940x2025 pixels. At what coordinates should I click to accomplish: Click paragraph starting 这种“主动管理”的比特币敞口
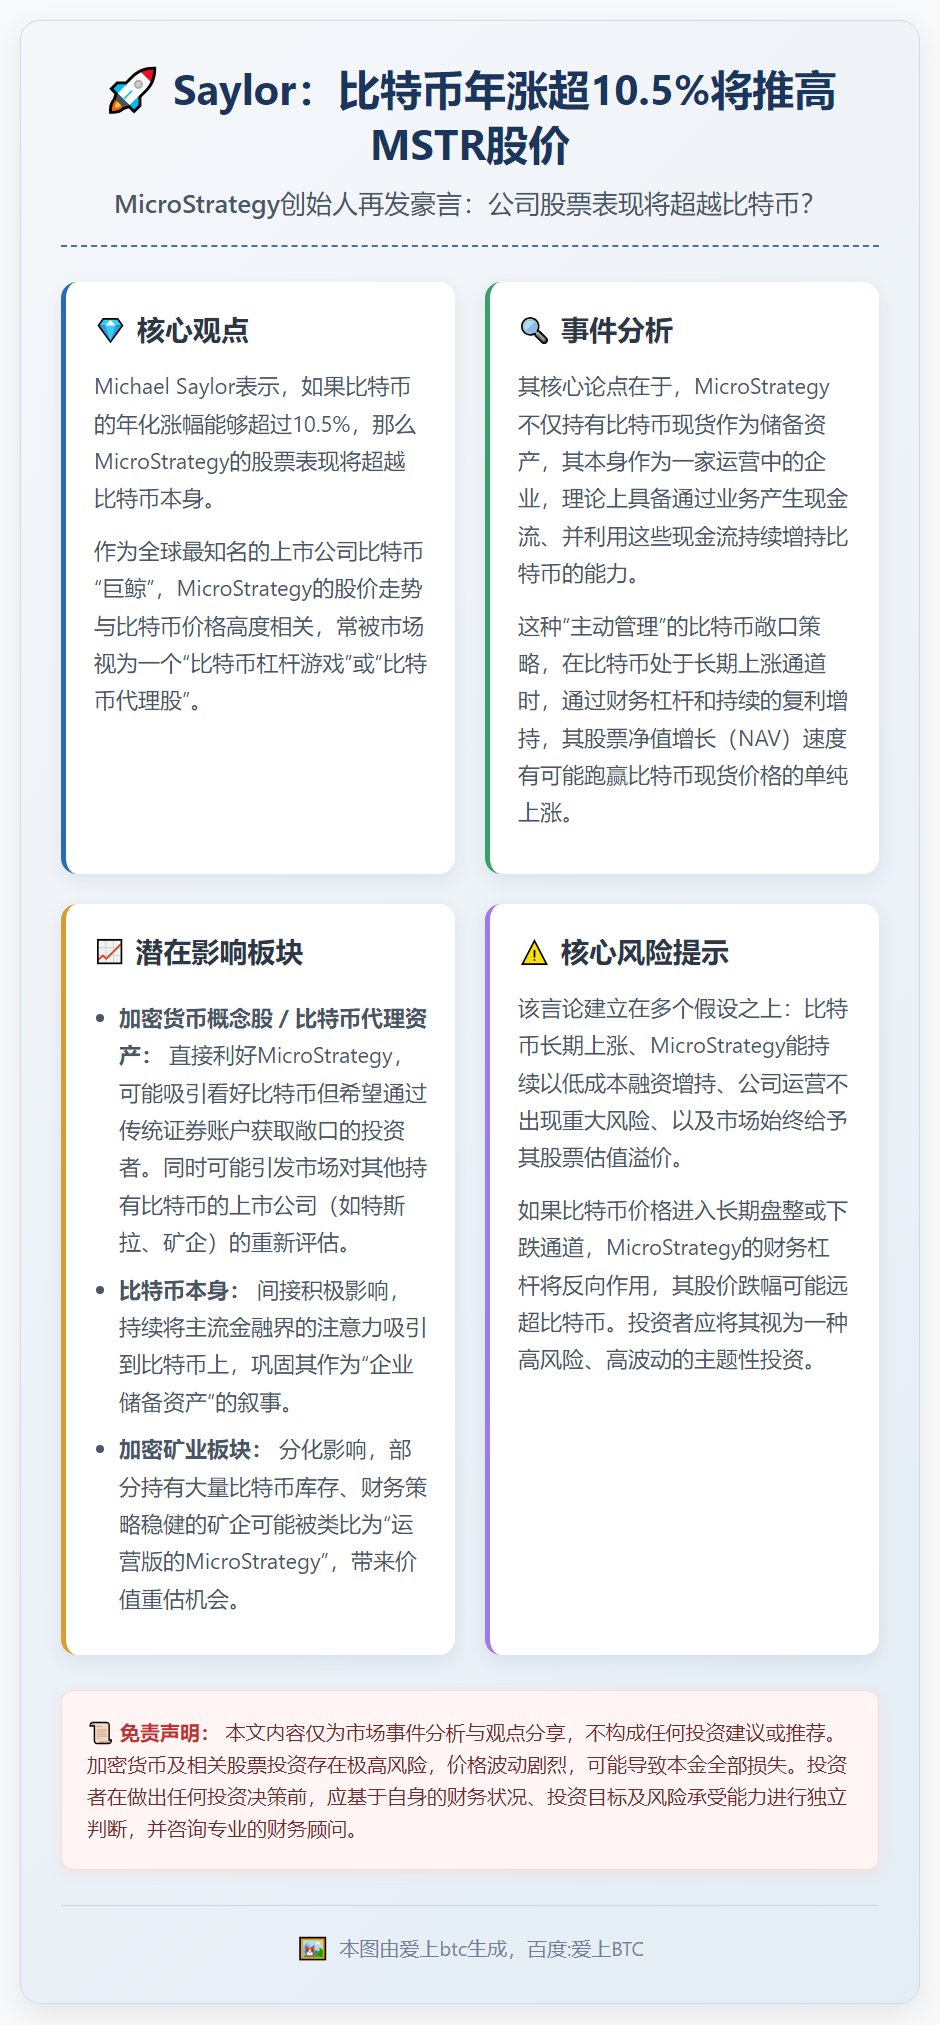pyautogui.click(x=683, y=720)
